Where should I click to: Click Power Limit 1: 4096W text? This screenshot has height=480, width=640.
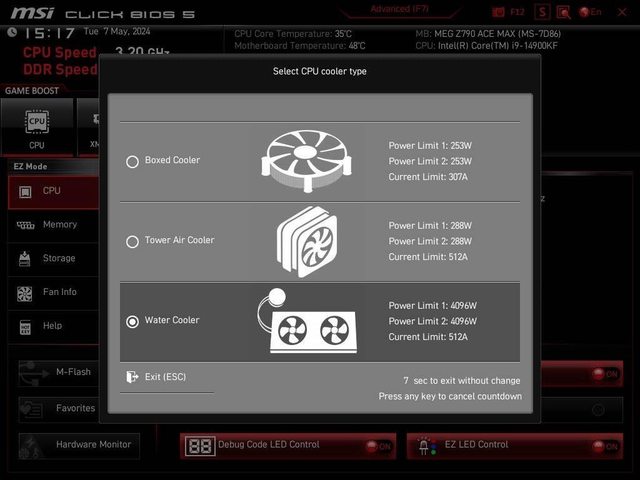[432, 306]
